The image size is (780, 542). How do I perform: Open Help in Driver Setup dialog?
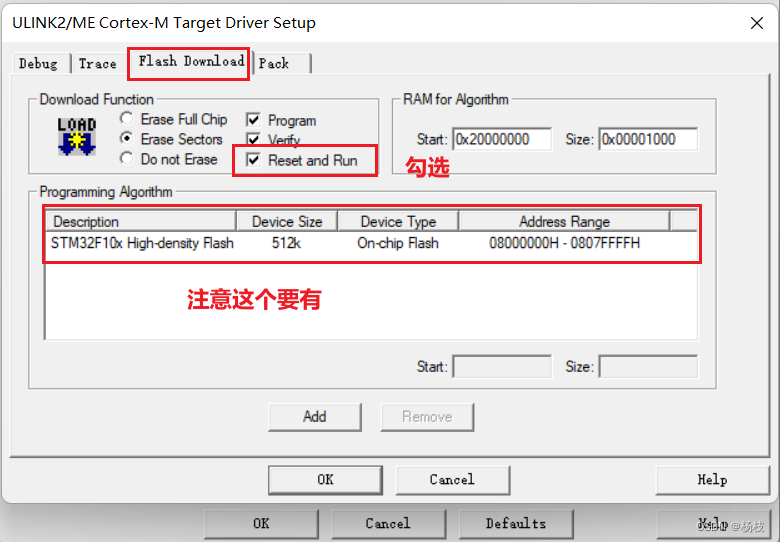(712, 480)
